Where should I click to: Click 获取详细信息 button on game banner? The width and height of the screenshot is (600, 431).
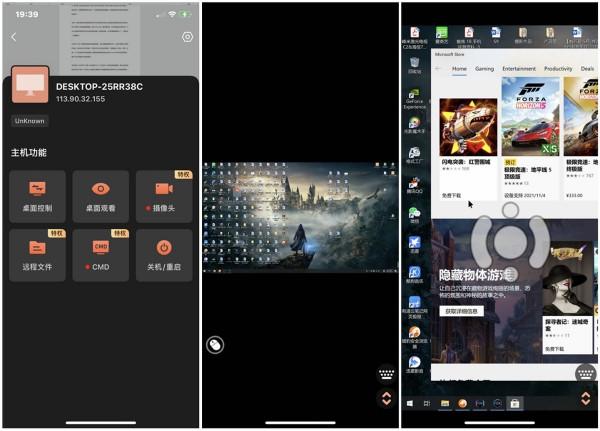(x=461, y=311)
